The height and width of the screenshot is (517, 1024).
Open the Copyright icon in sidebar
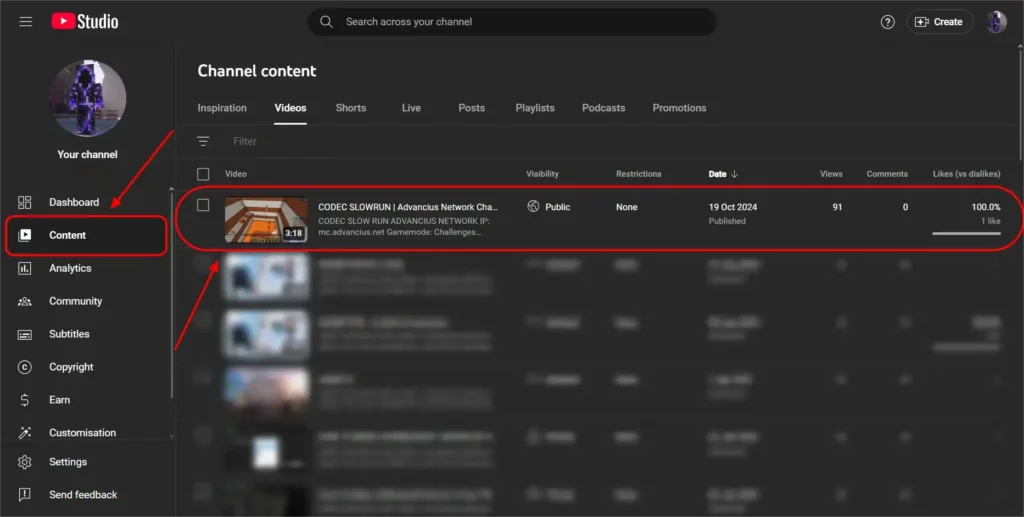[24, 367]
